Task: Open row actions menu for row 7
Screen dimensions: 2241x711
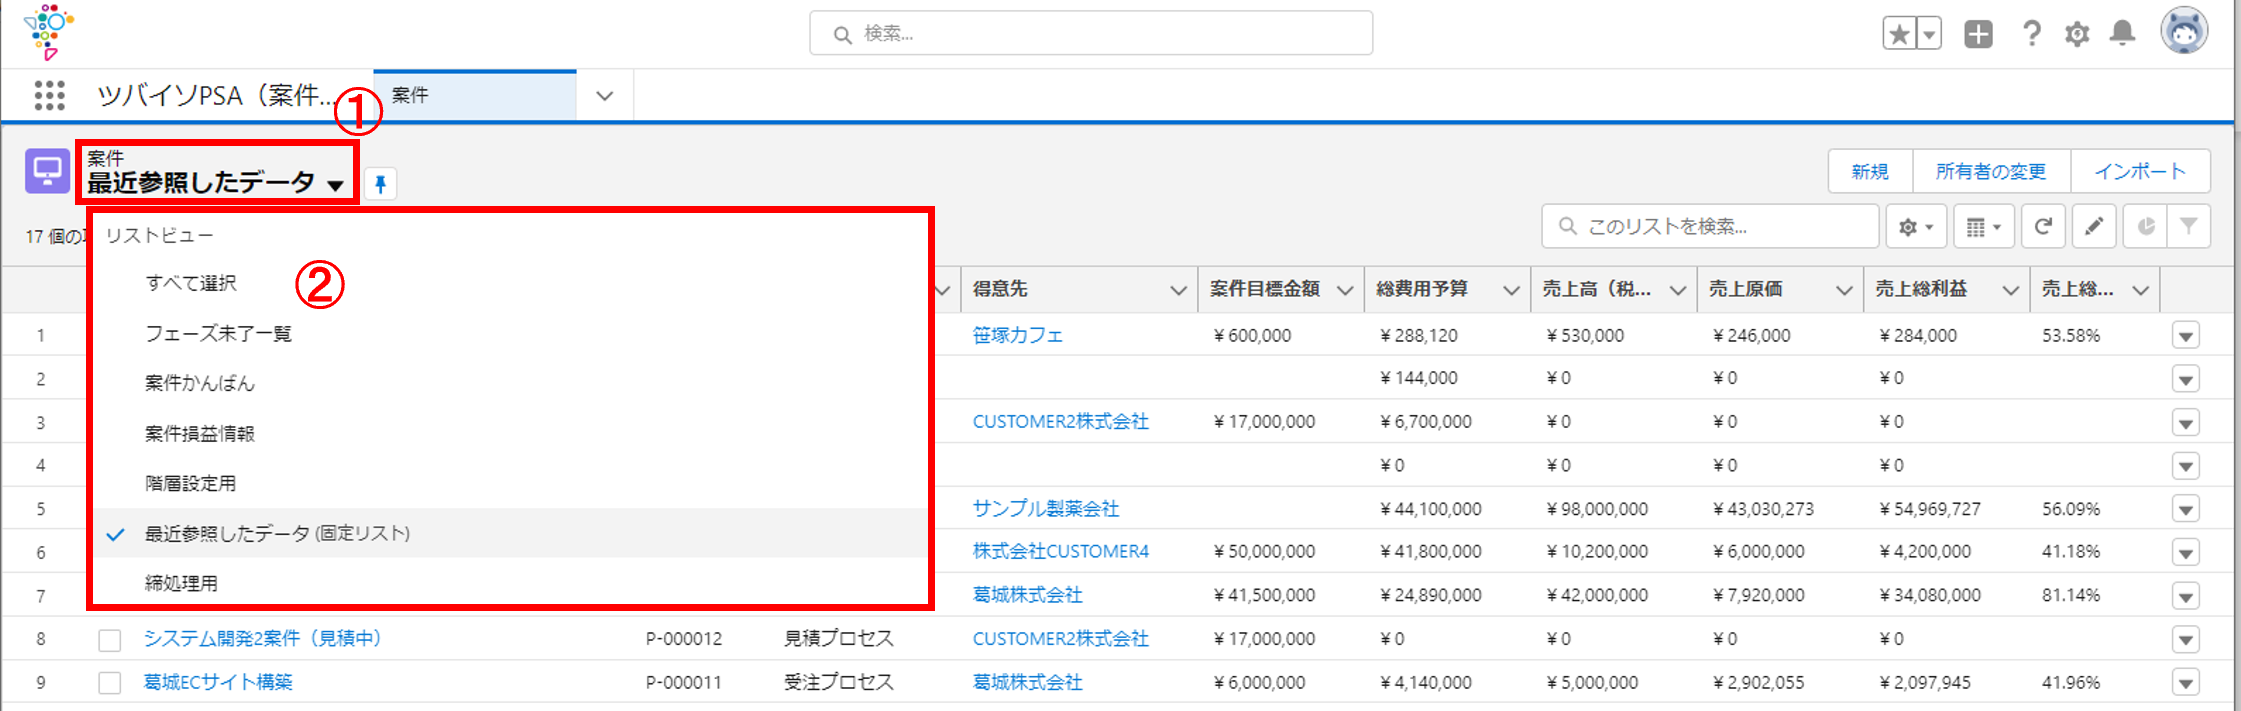Action: point(2186,596)
